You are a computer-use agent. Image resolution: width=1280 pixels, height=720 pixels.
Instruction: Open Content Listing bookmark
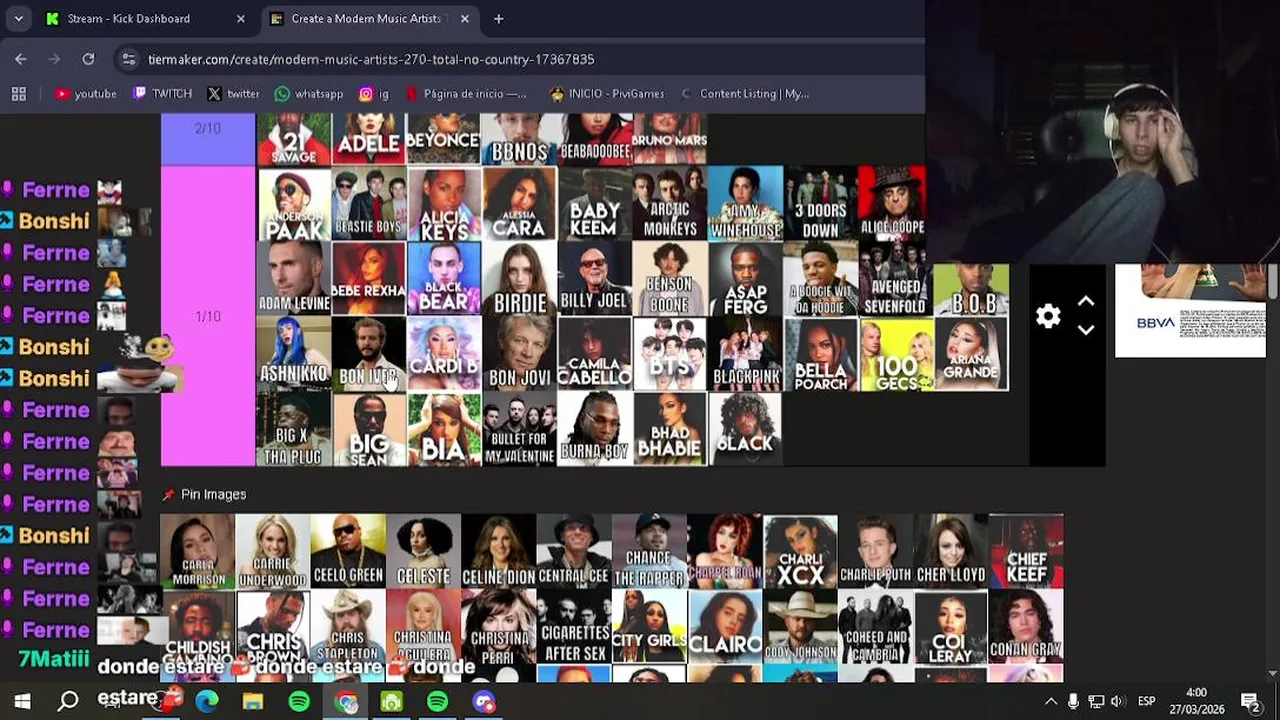point(745,94)
